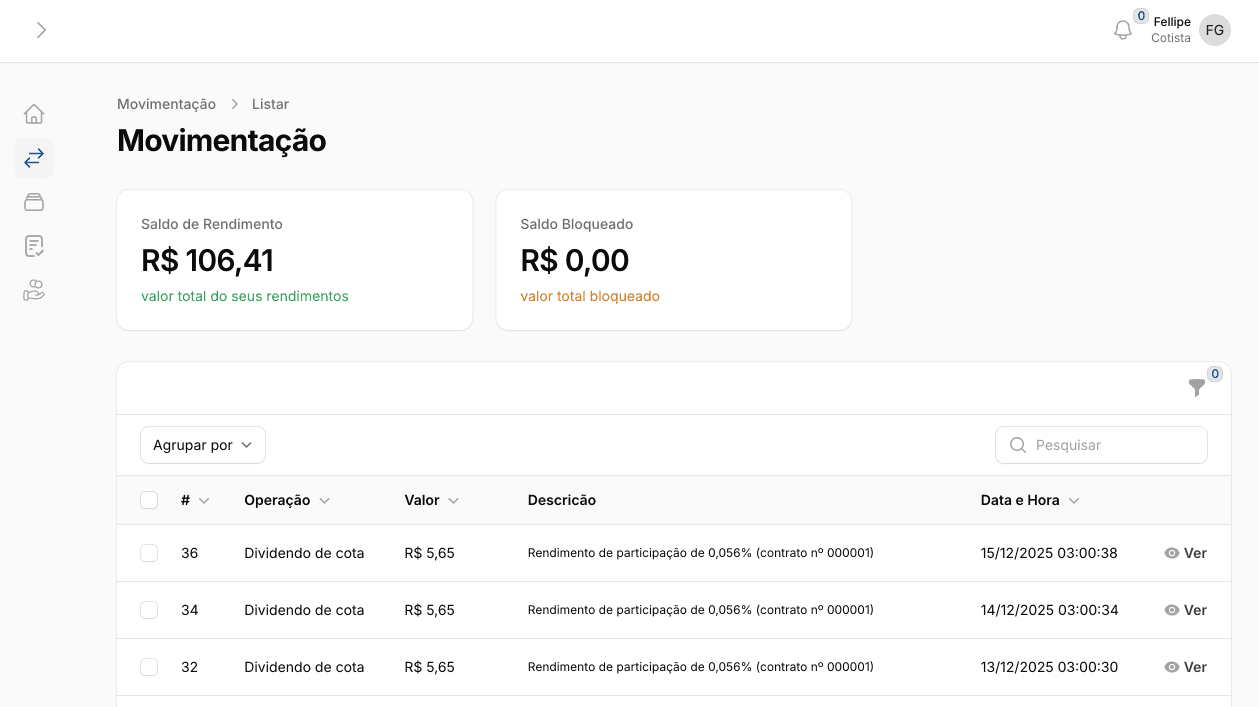Sort by the Valor column header
1259x707 pixels.
(431, 500)
